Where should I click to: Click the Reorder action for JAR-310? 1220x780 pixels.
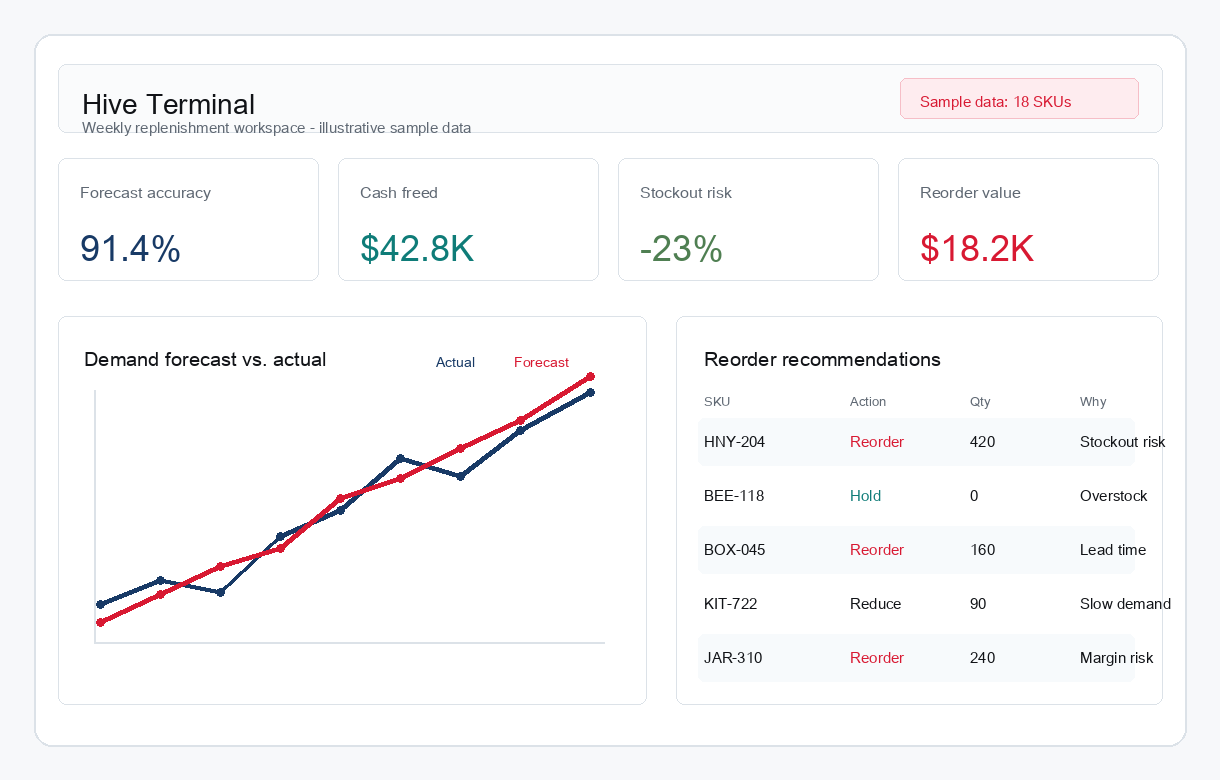[877, 658]
